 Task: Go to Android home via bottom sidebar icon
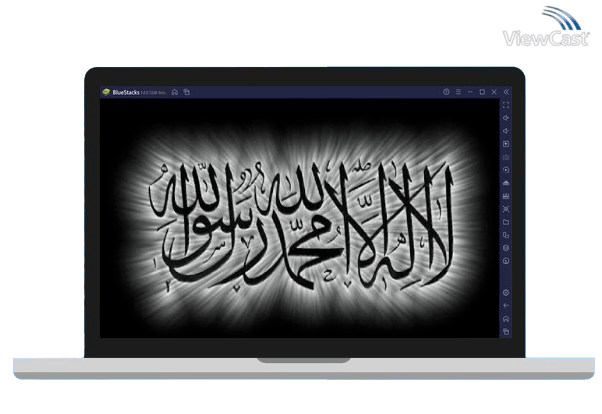click(x=506, y=319)
